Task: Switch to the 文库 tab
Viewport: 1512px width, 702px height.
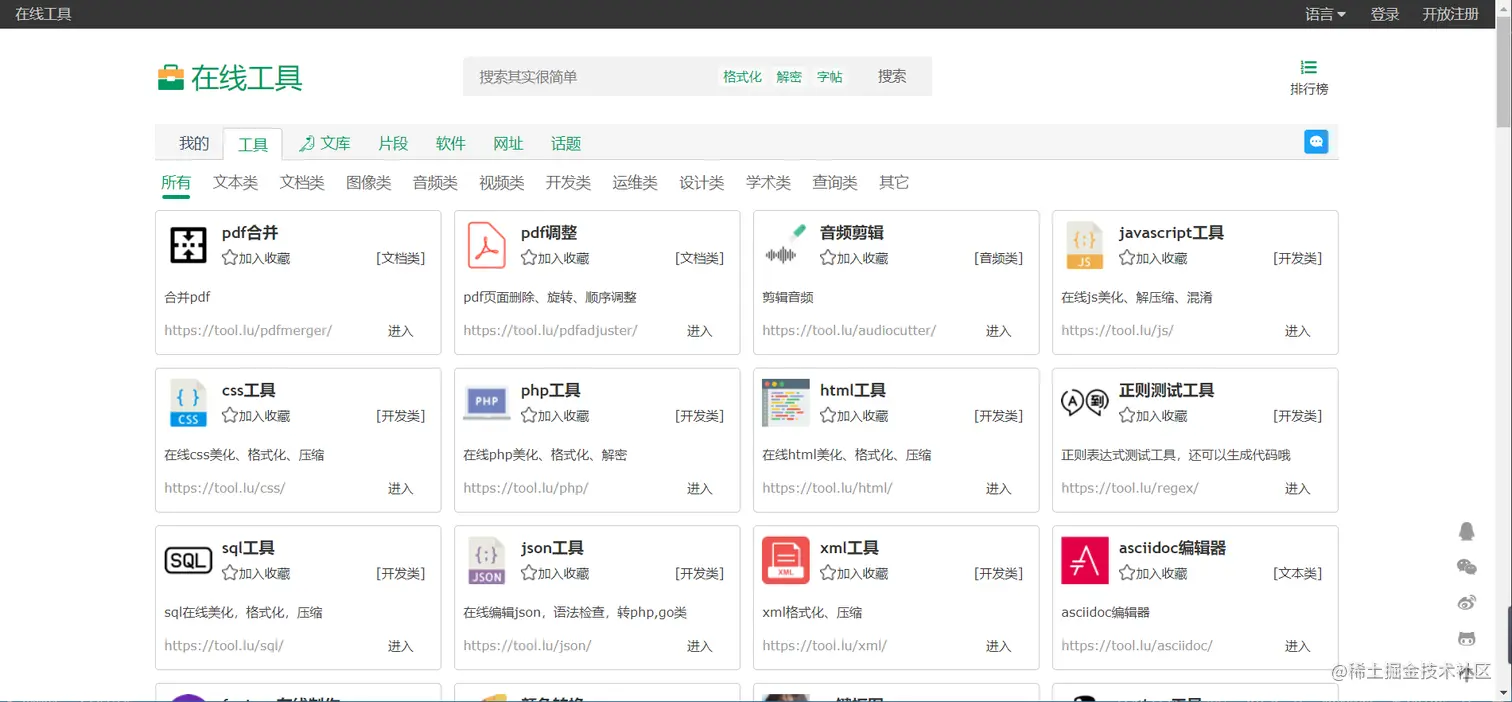Action: click(325, 143)
